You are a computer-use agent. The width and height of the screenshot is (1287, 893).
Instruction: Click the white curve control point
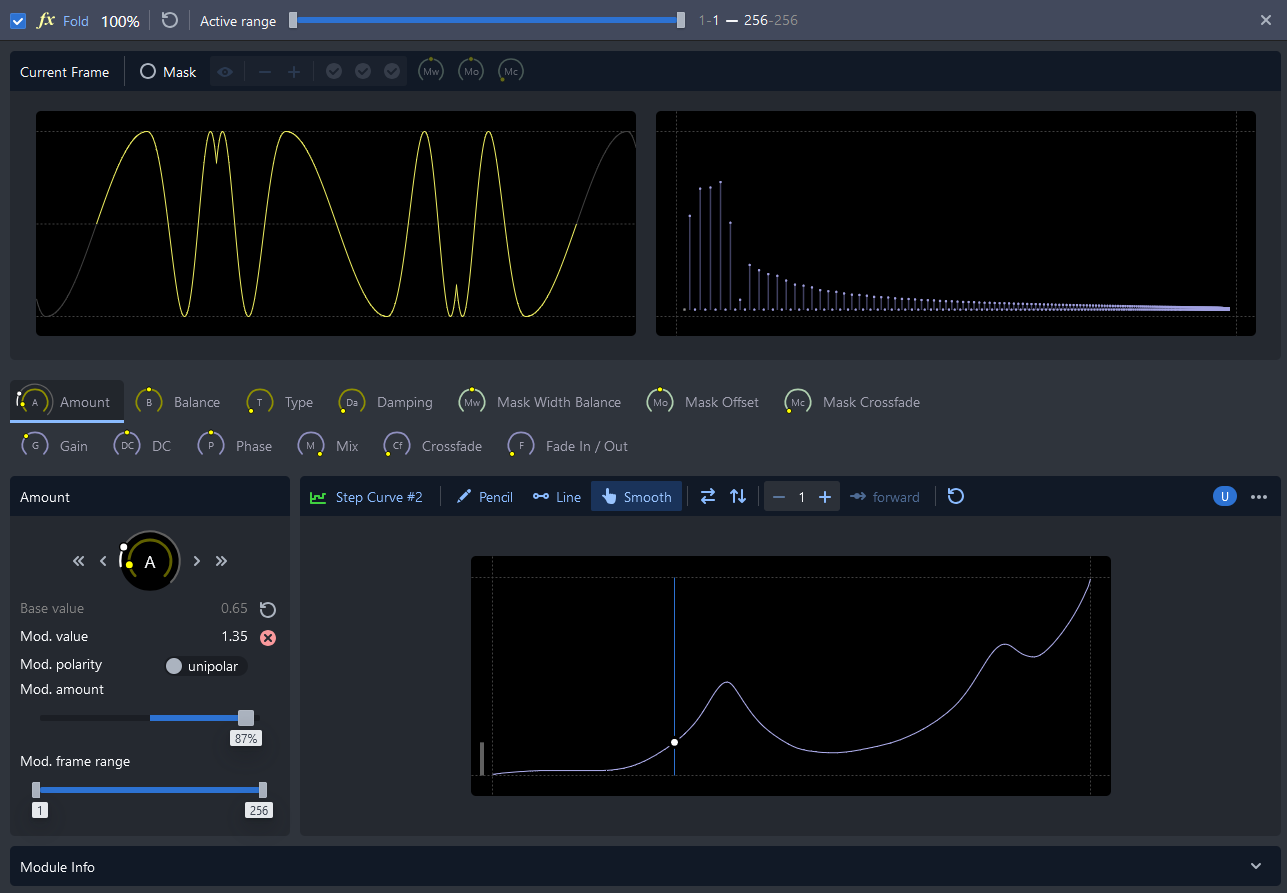[x=674, y=742]
